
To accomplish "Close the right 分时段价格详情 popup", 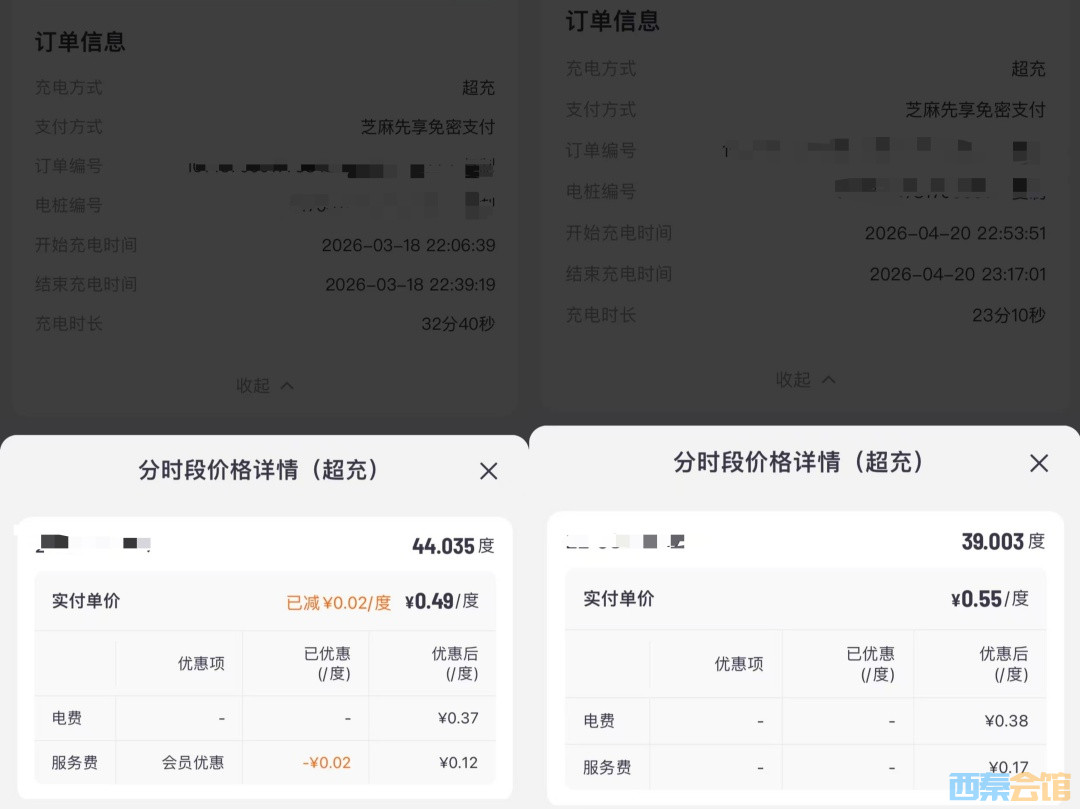I will 1039,463.
